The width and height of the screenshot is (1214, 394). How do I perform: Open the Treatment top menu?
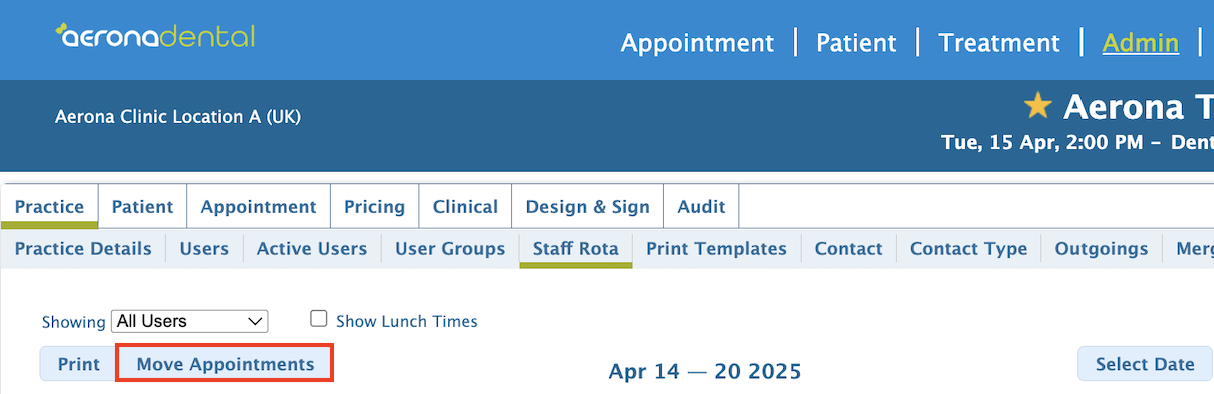click(x=998, y=43)
